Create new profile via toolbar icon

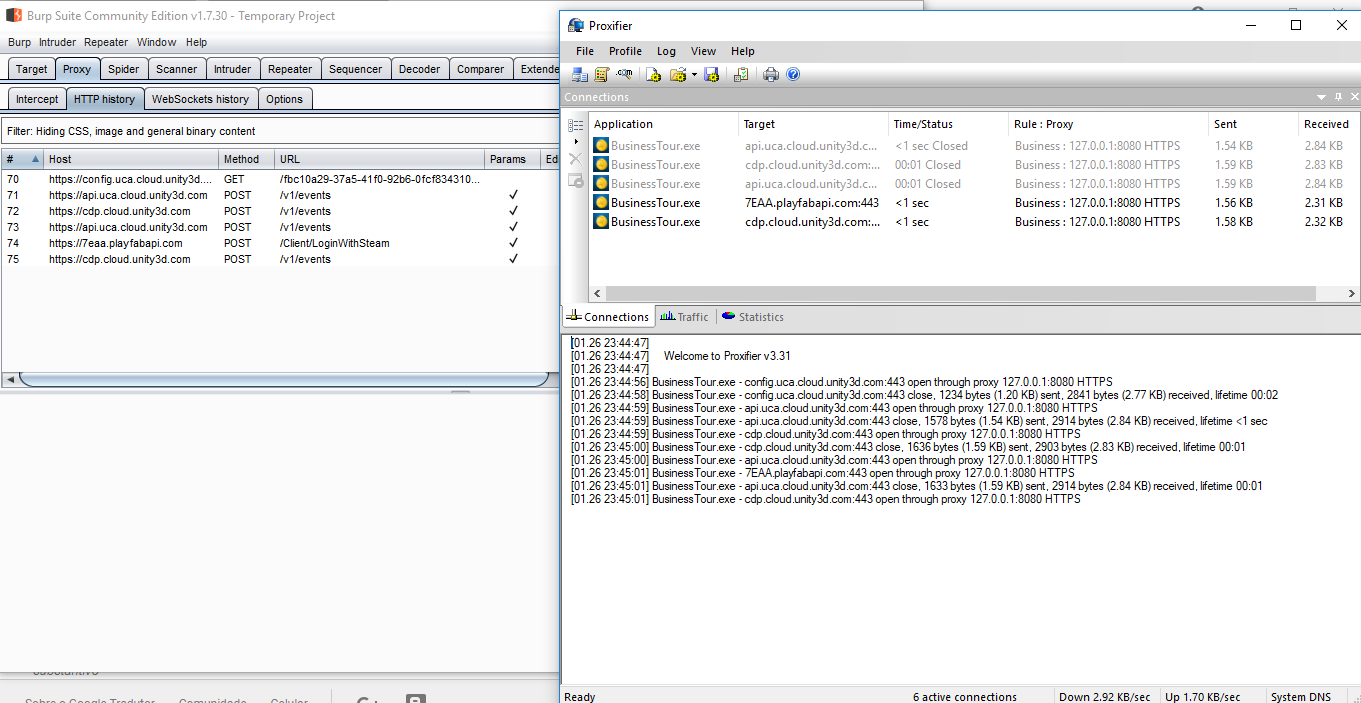(653, 74)
